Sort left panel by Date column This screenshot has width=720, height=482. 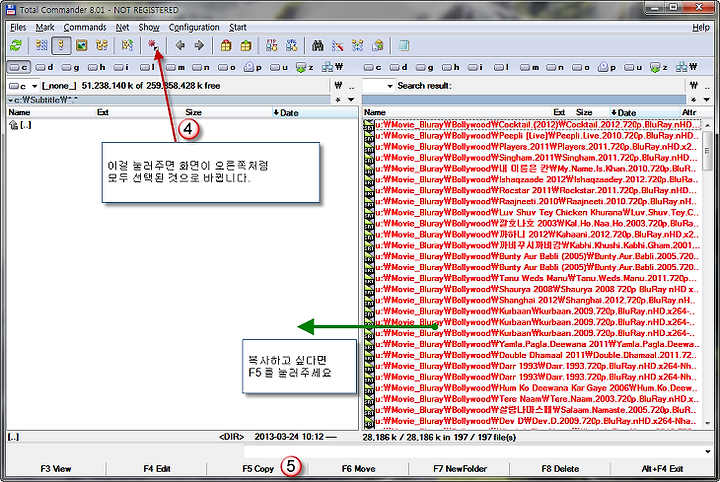(x=315, y=112)
